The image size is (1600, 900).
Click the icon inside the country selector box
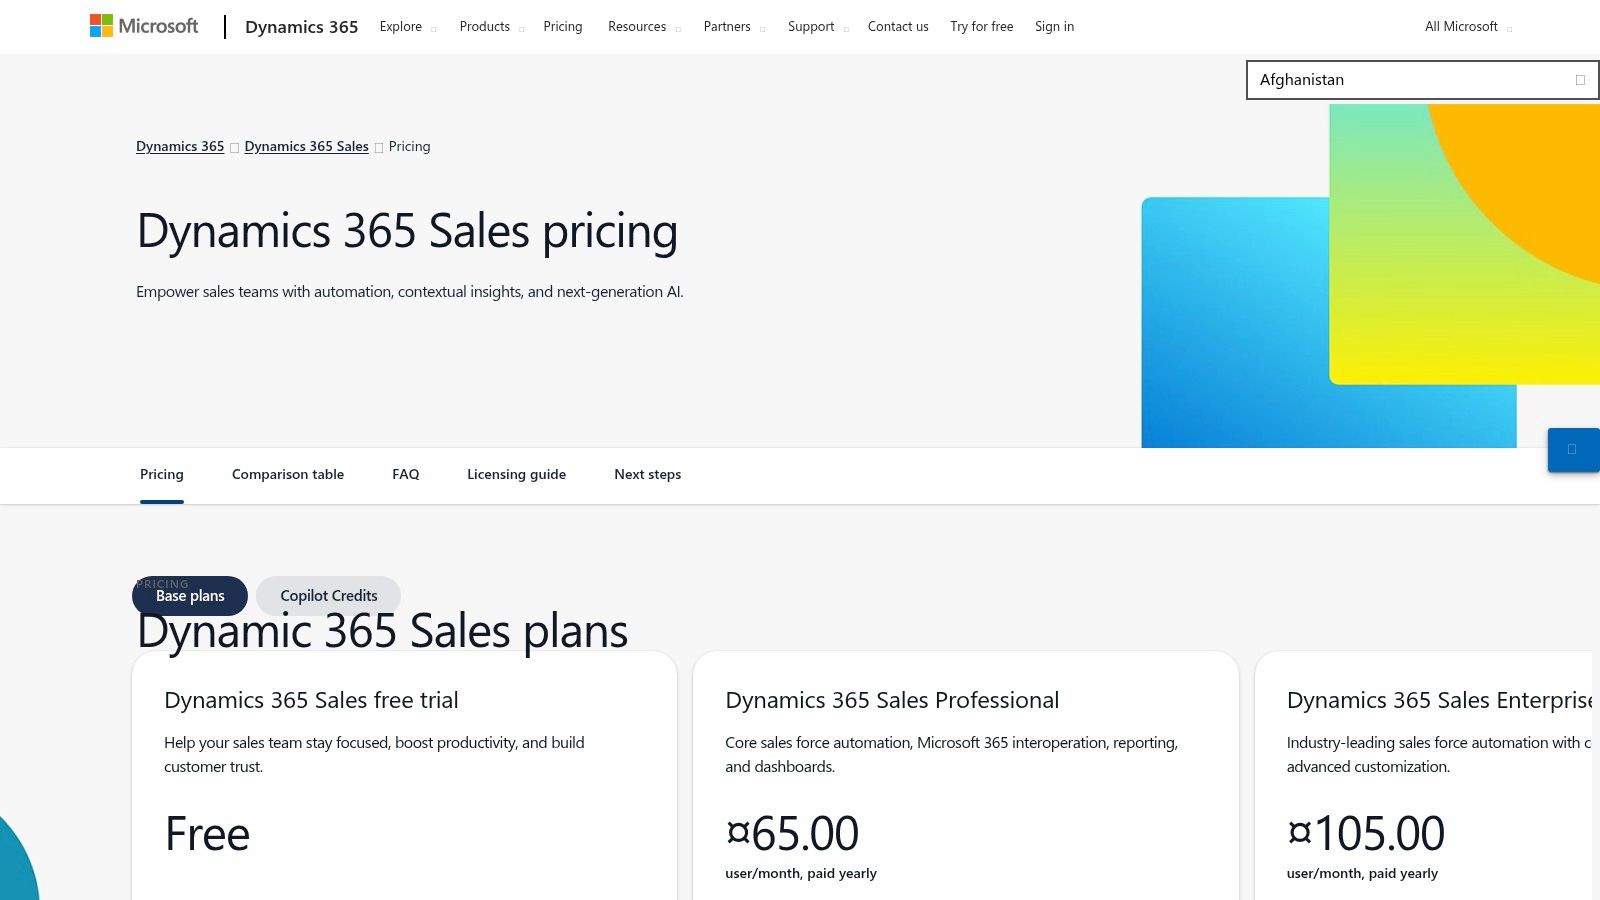coord(1581,78)
